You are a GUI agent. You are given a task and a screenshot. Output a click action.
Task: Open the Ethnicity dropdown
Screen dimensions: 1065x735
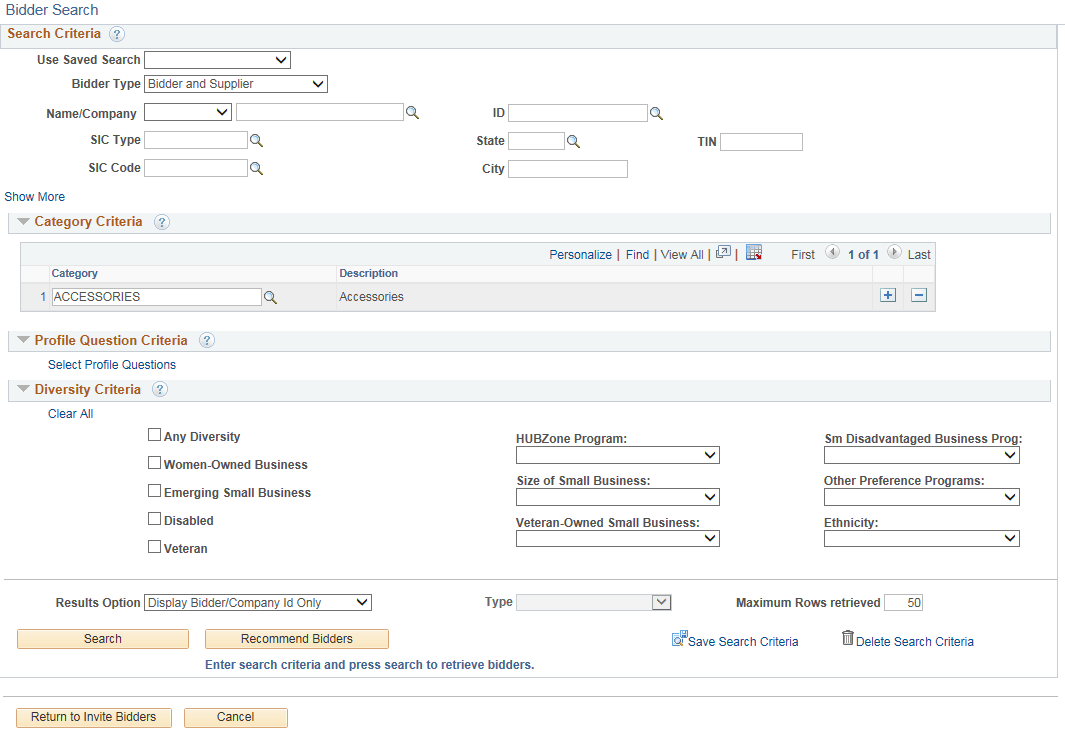pyautogui.click(x=921, y=538)
